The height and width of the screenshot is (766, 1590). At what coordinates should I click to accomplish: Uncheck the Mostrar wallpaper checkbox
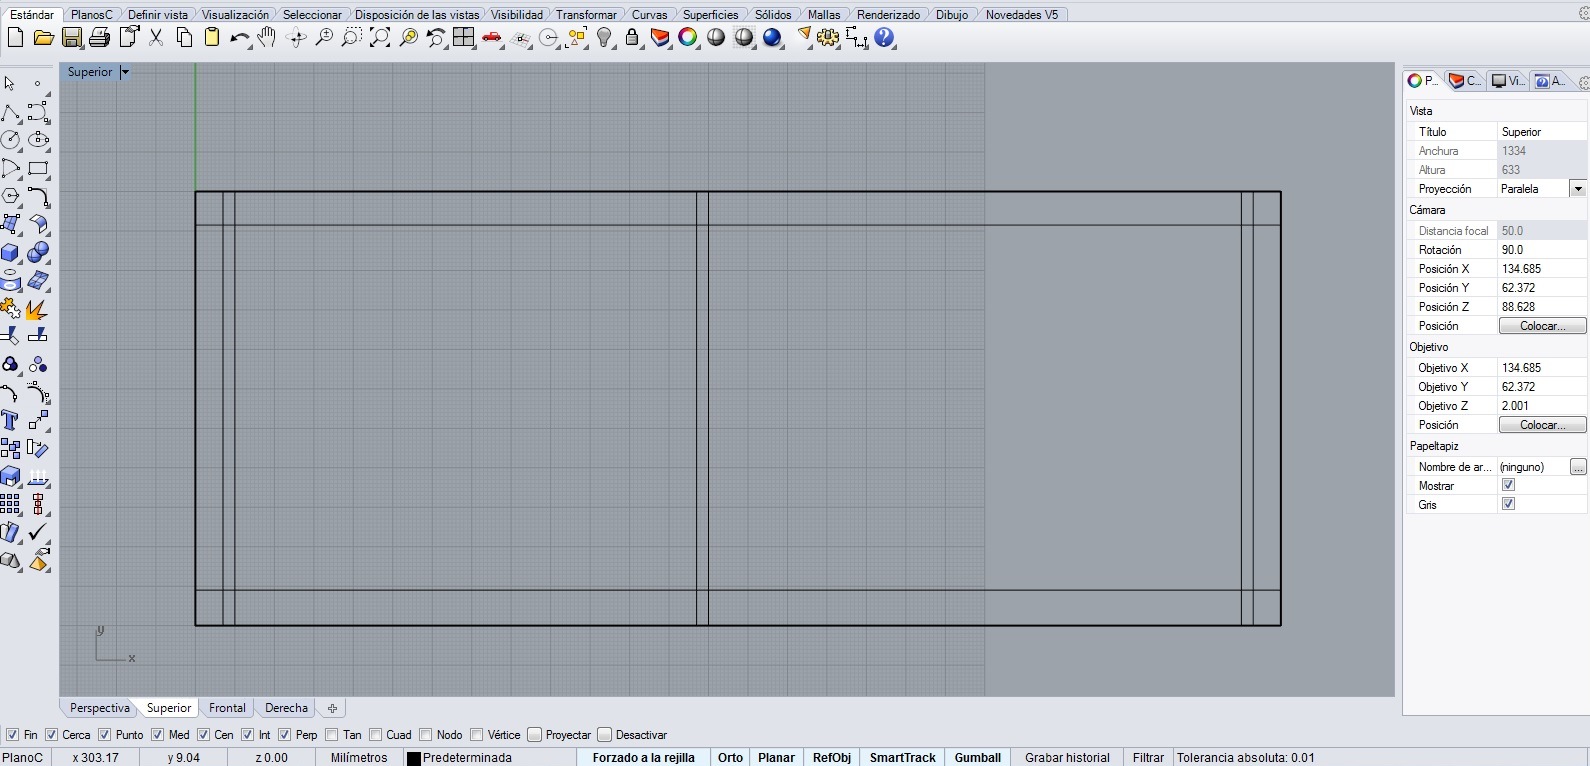click(1508, 485)
